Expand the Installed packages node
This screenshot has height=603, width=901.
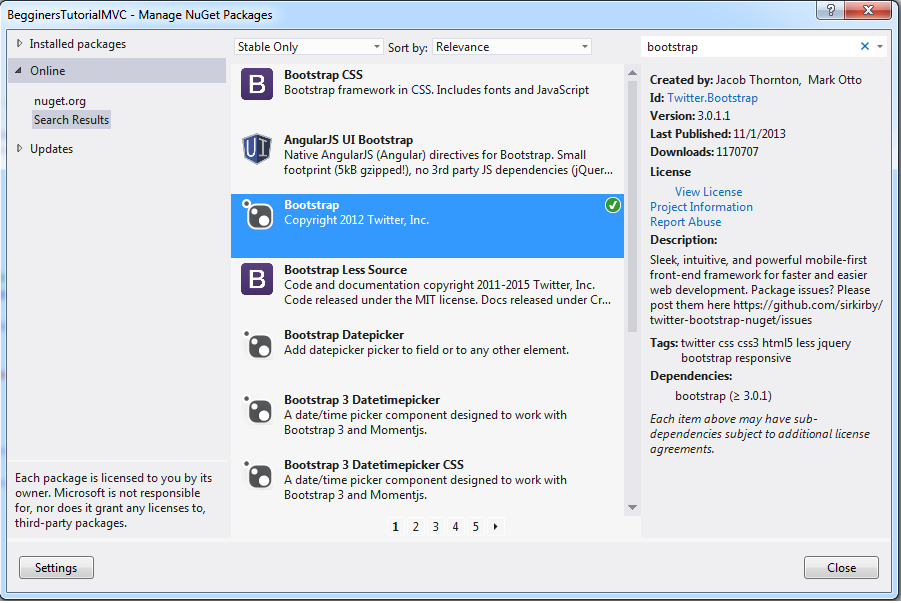(20, 44)
